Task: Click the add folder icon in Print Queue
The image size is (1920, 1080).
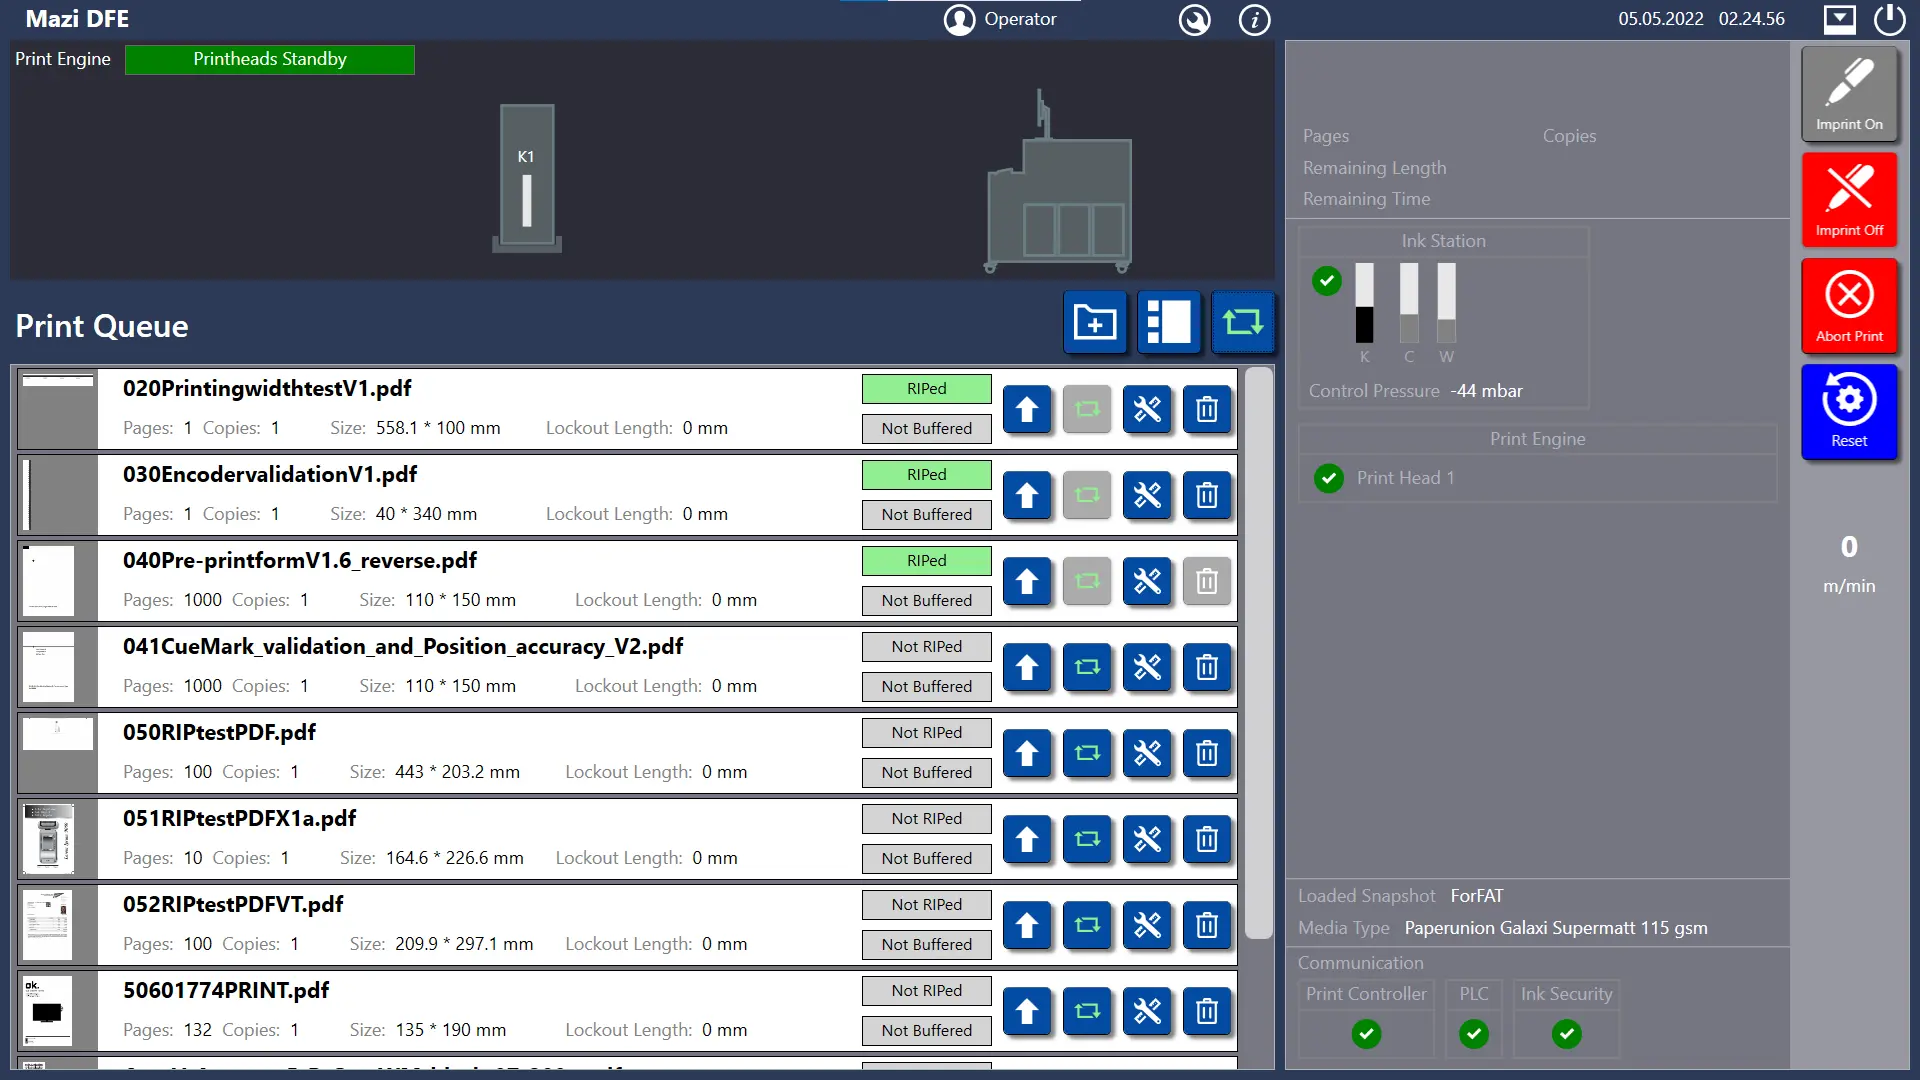Action: 1095,323
